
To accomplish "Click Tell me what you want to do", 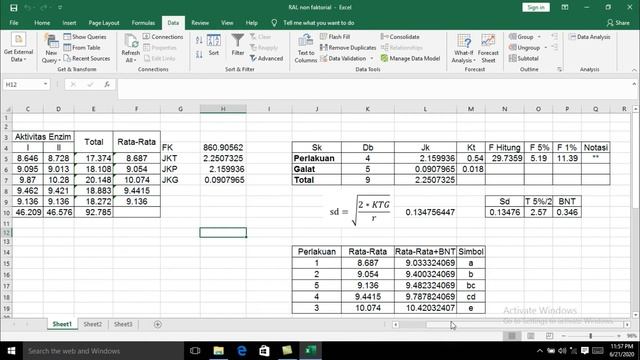I will tap(318, 23).
